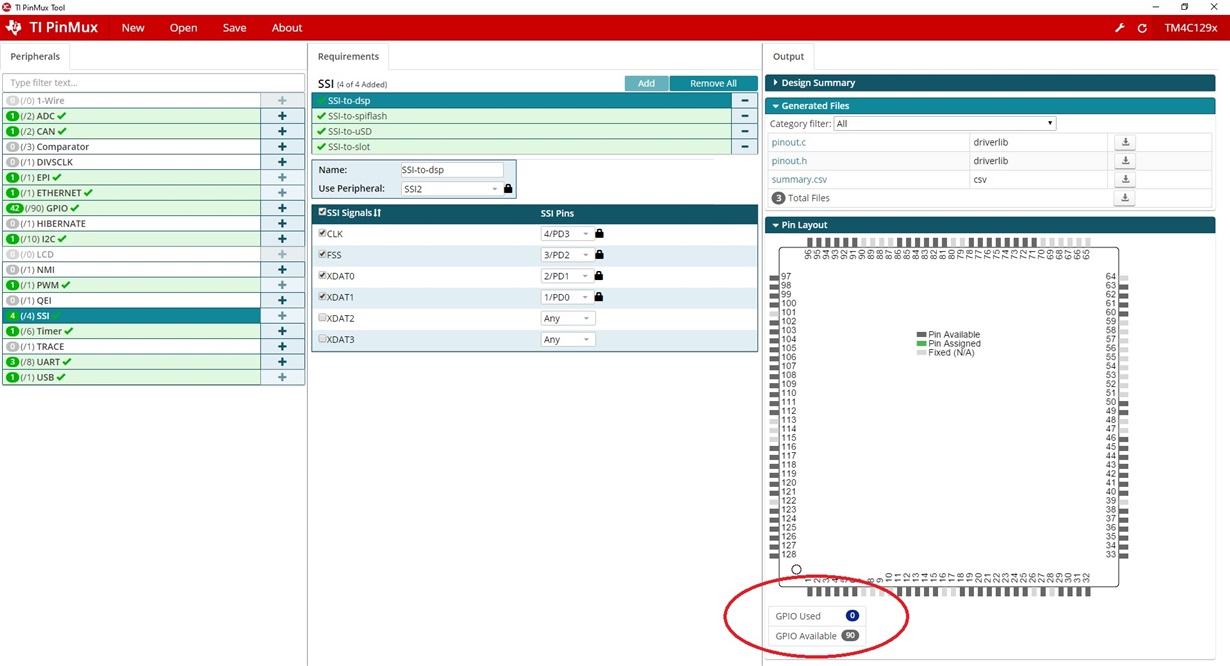Collapse Generated Files section
This screenshot has width=1230, height=666.
[x=990, y=106]
